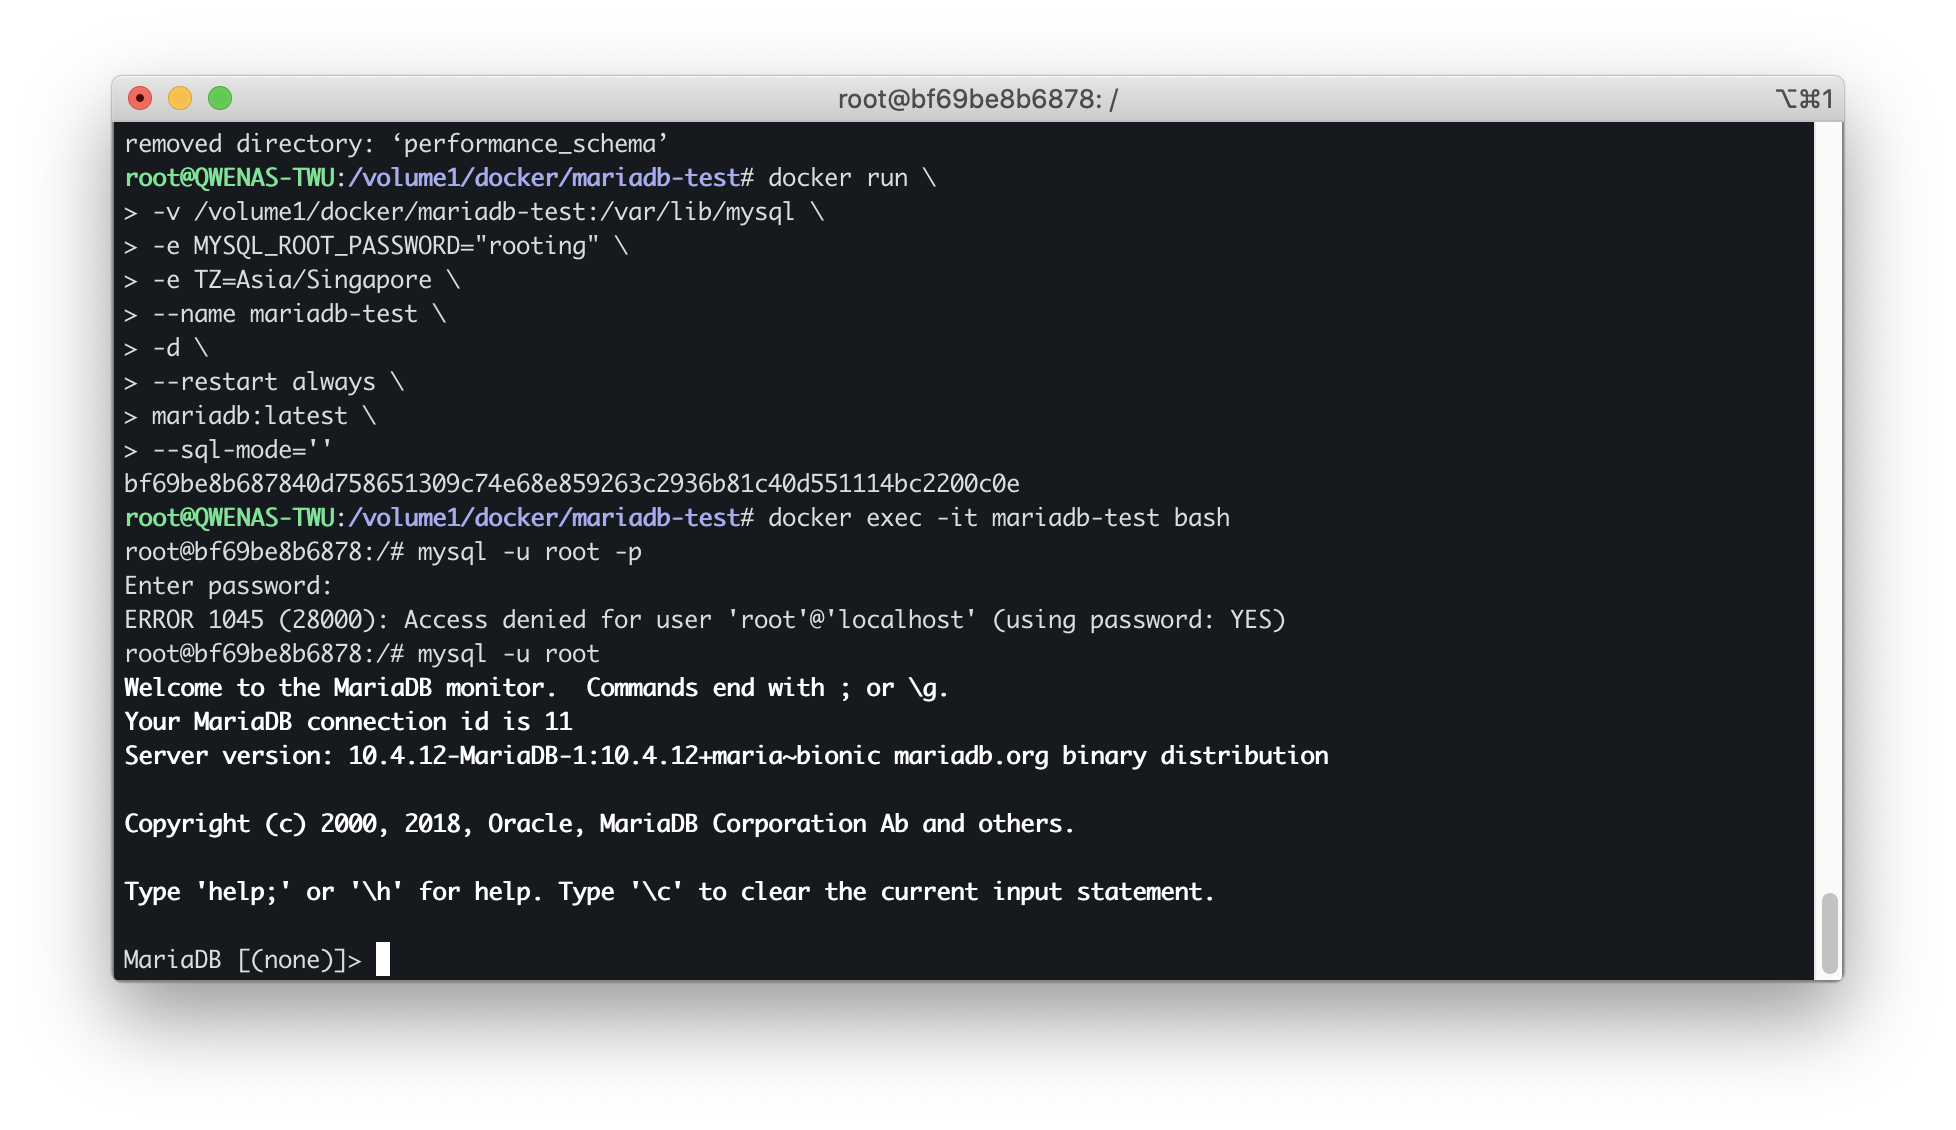The height and width of the screenshot is (1130, 1956).
Task: Click the container ID hash beginning bf69be8b687840d7
Action: 572,484
